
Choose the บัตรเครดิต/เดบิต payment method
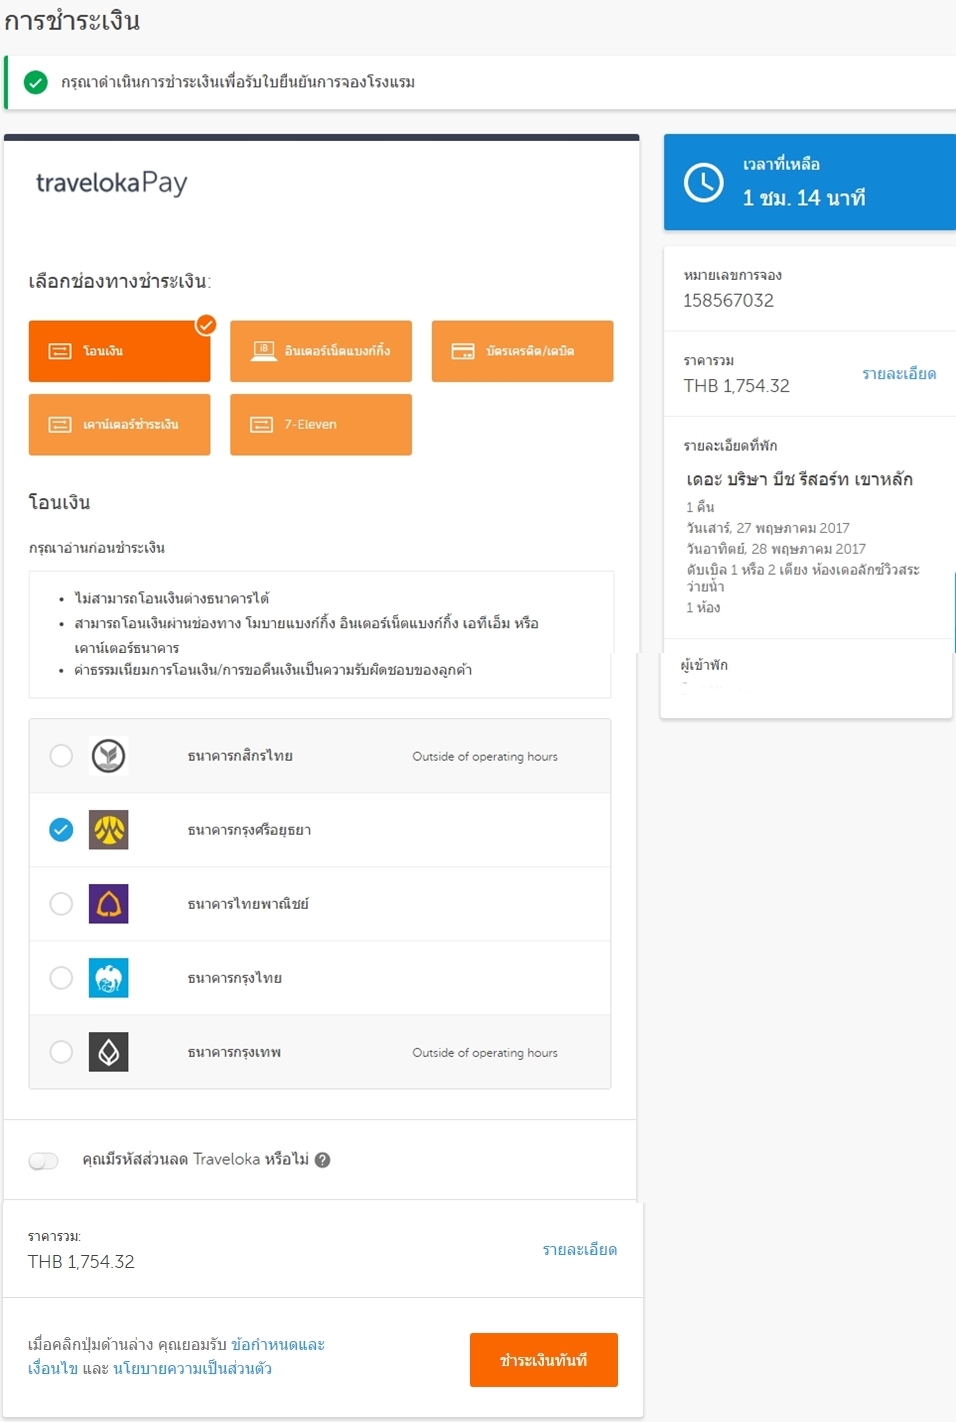[x=522, y=351]
